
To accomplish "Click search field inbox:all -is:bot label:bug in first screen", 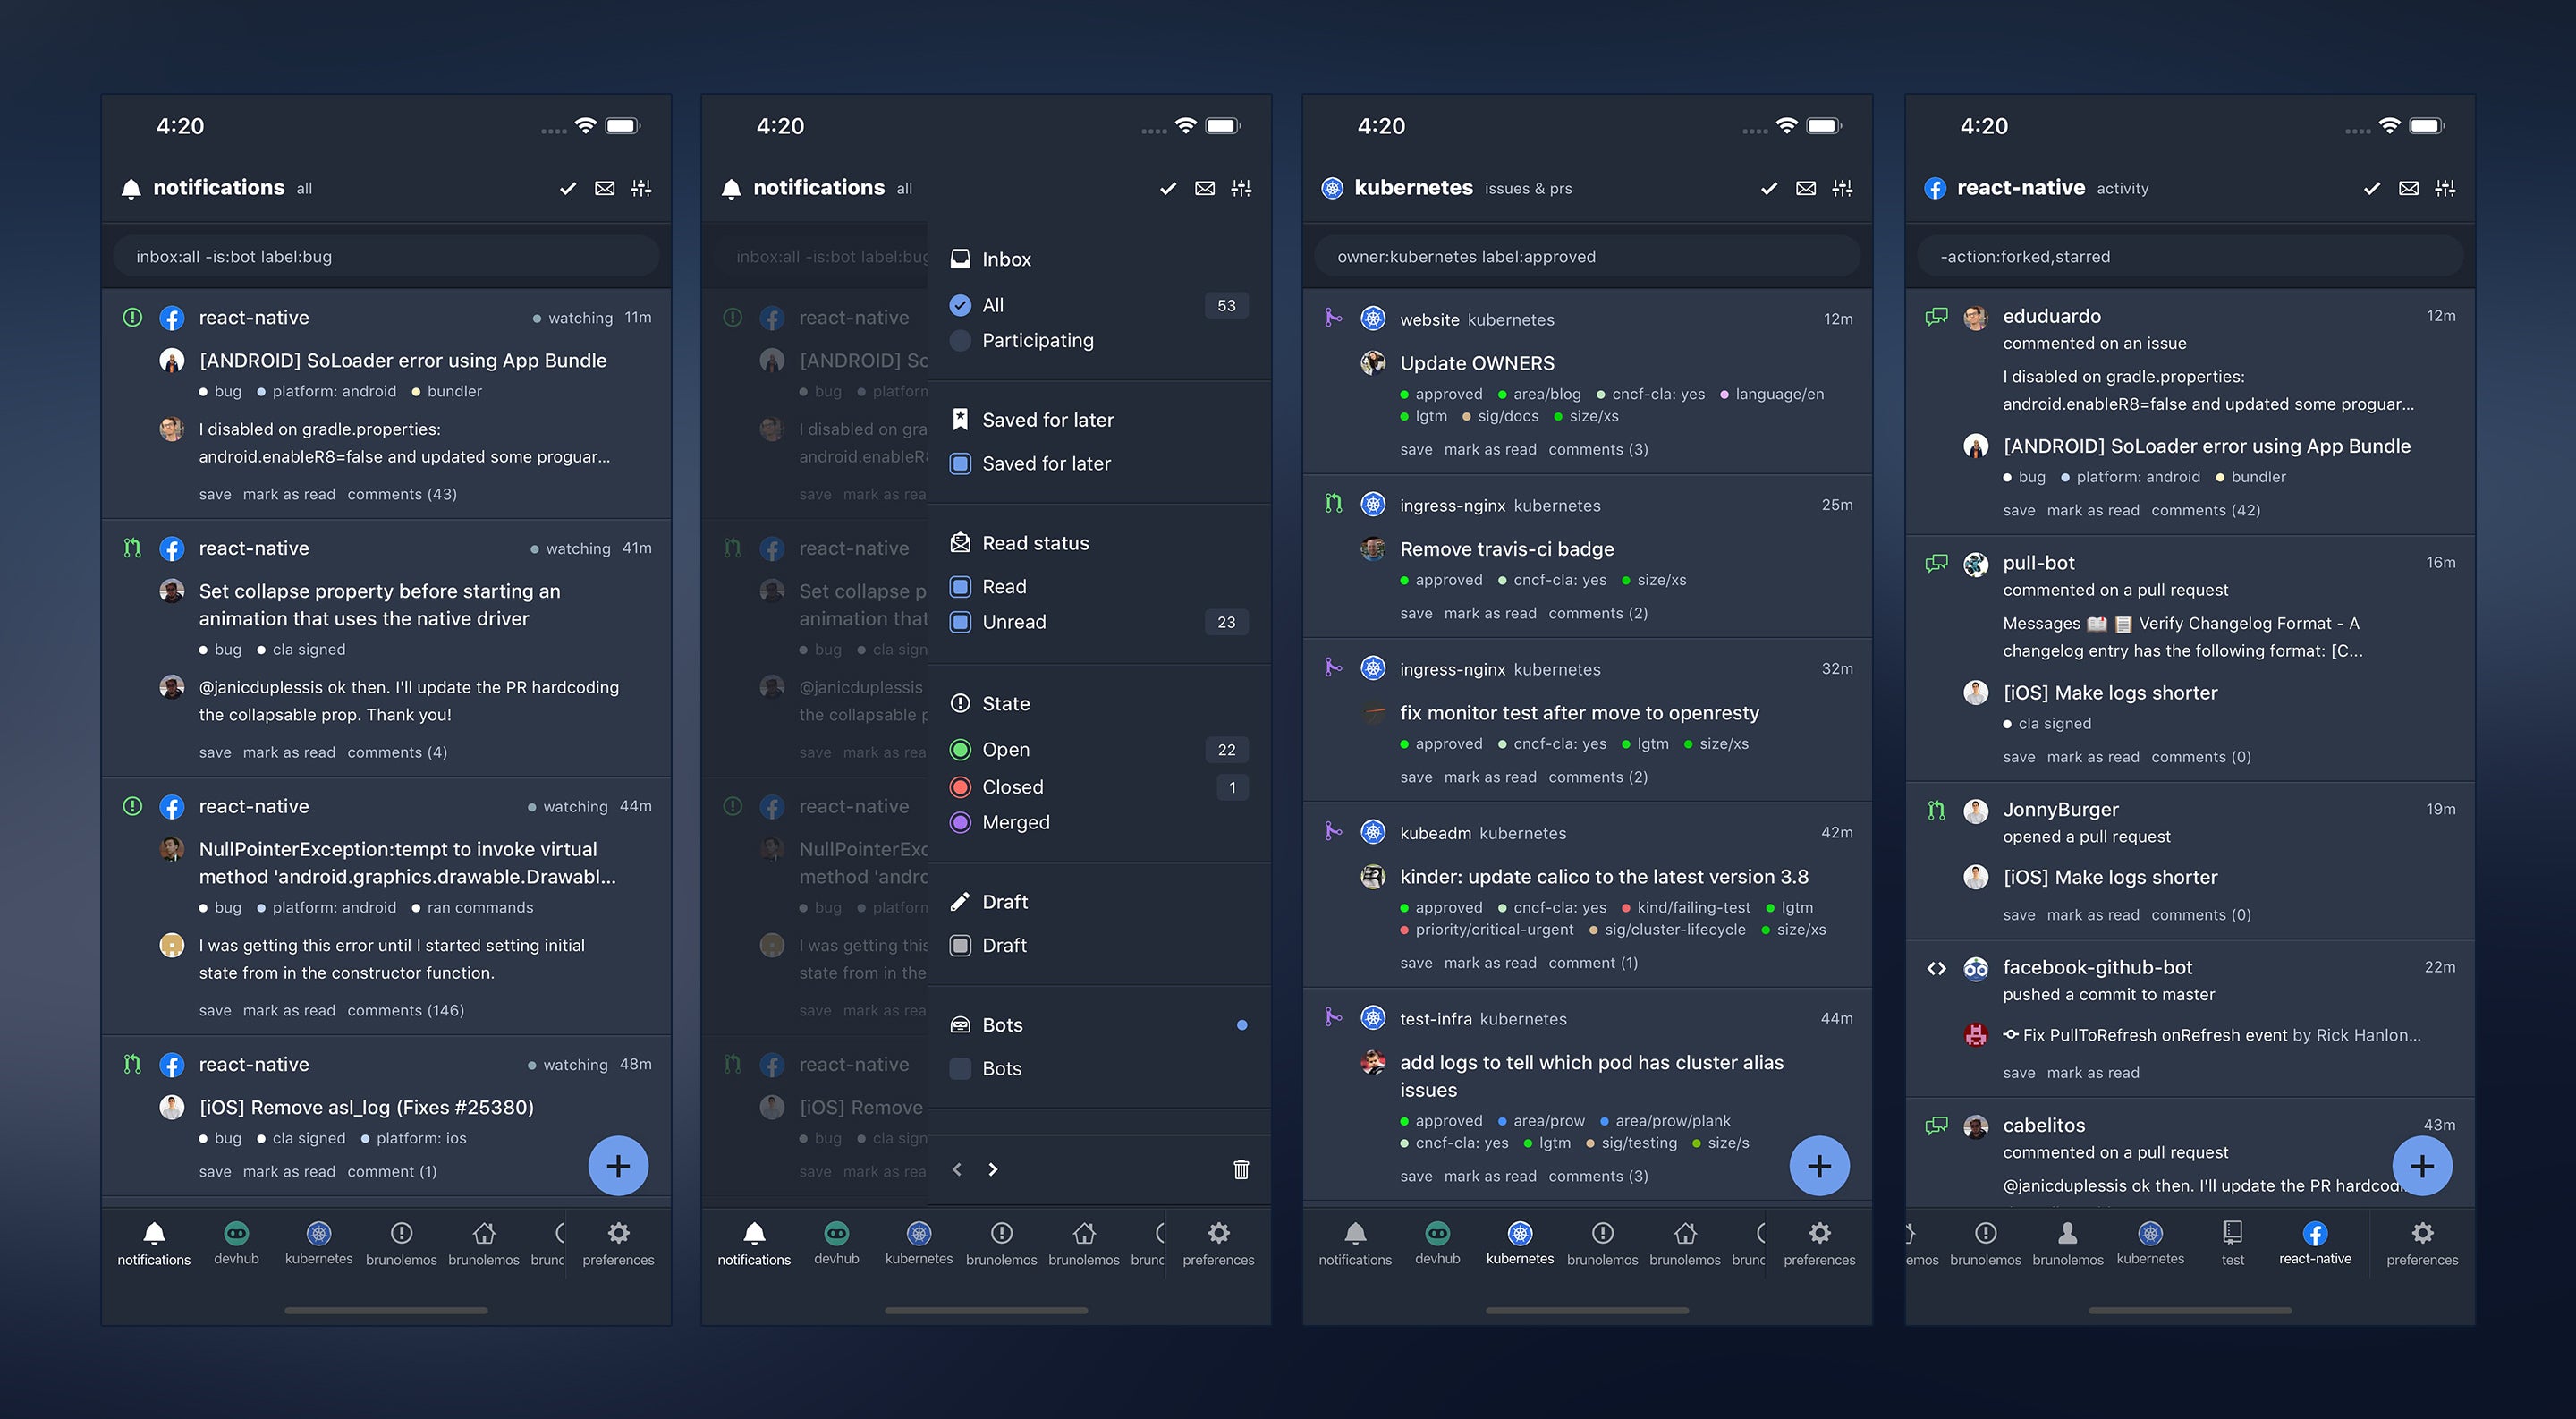I will (386, 257).
